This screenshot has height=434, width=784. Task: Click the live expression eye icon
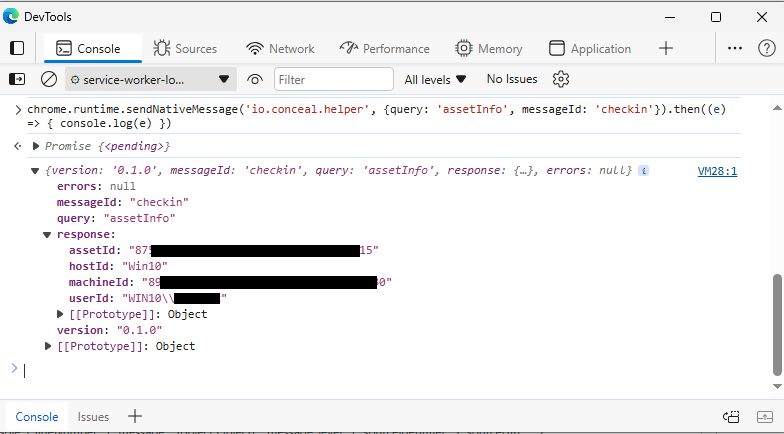tap(254, 80)
